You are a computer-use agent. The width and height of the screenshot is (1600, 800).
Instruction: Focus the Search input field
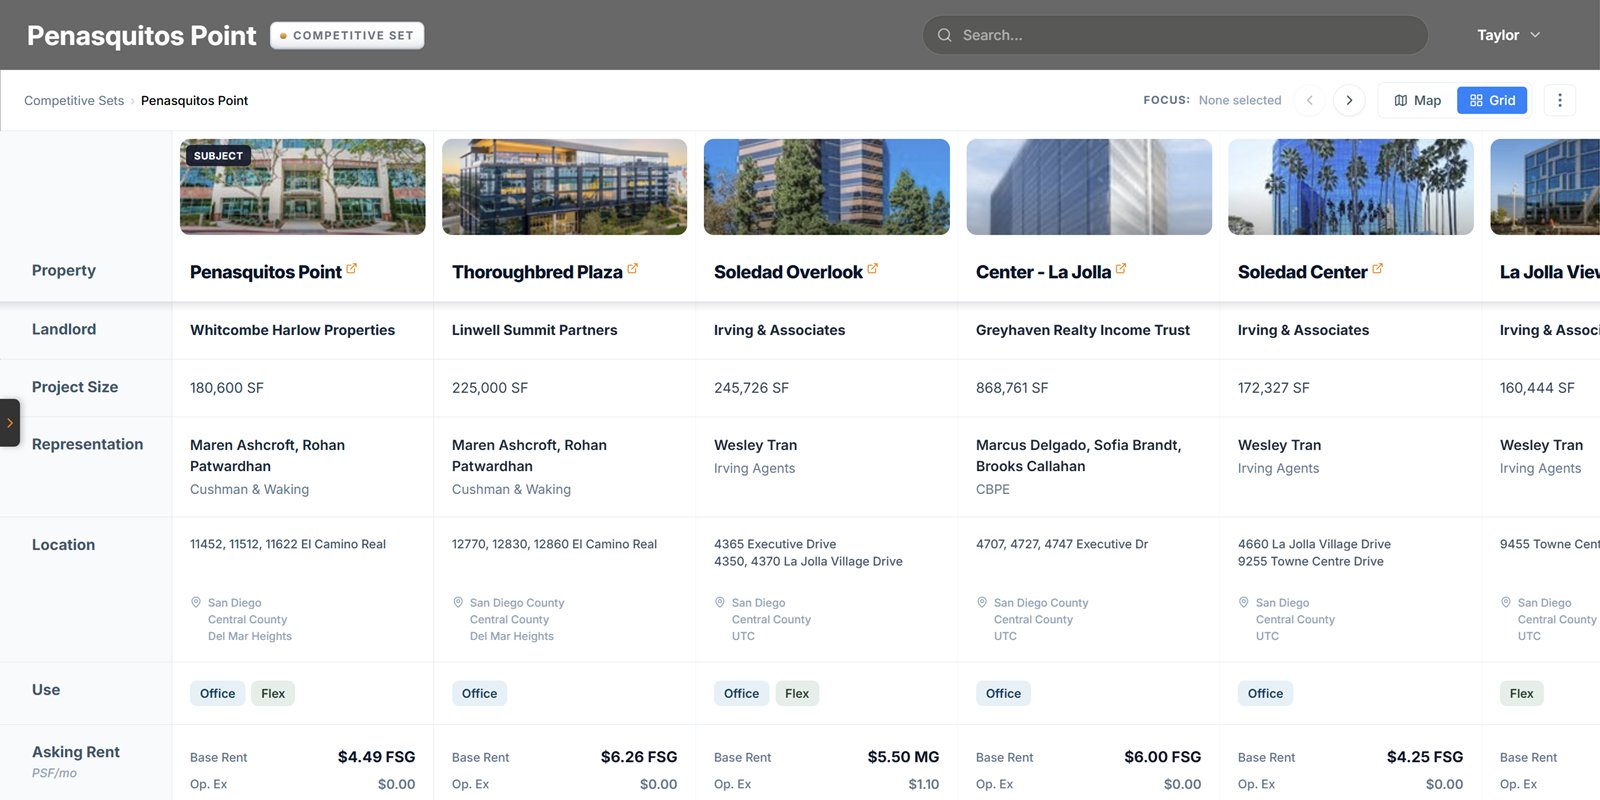point(1175,35)
